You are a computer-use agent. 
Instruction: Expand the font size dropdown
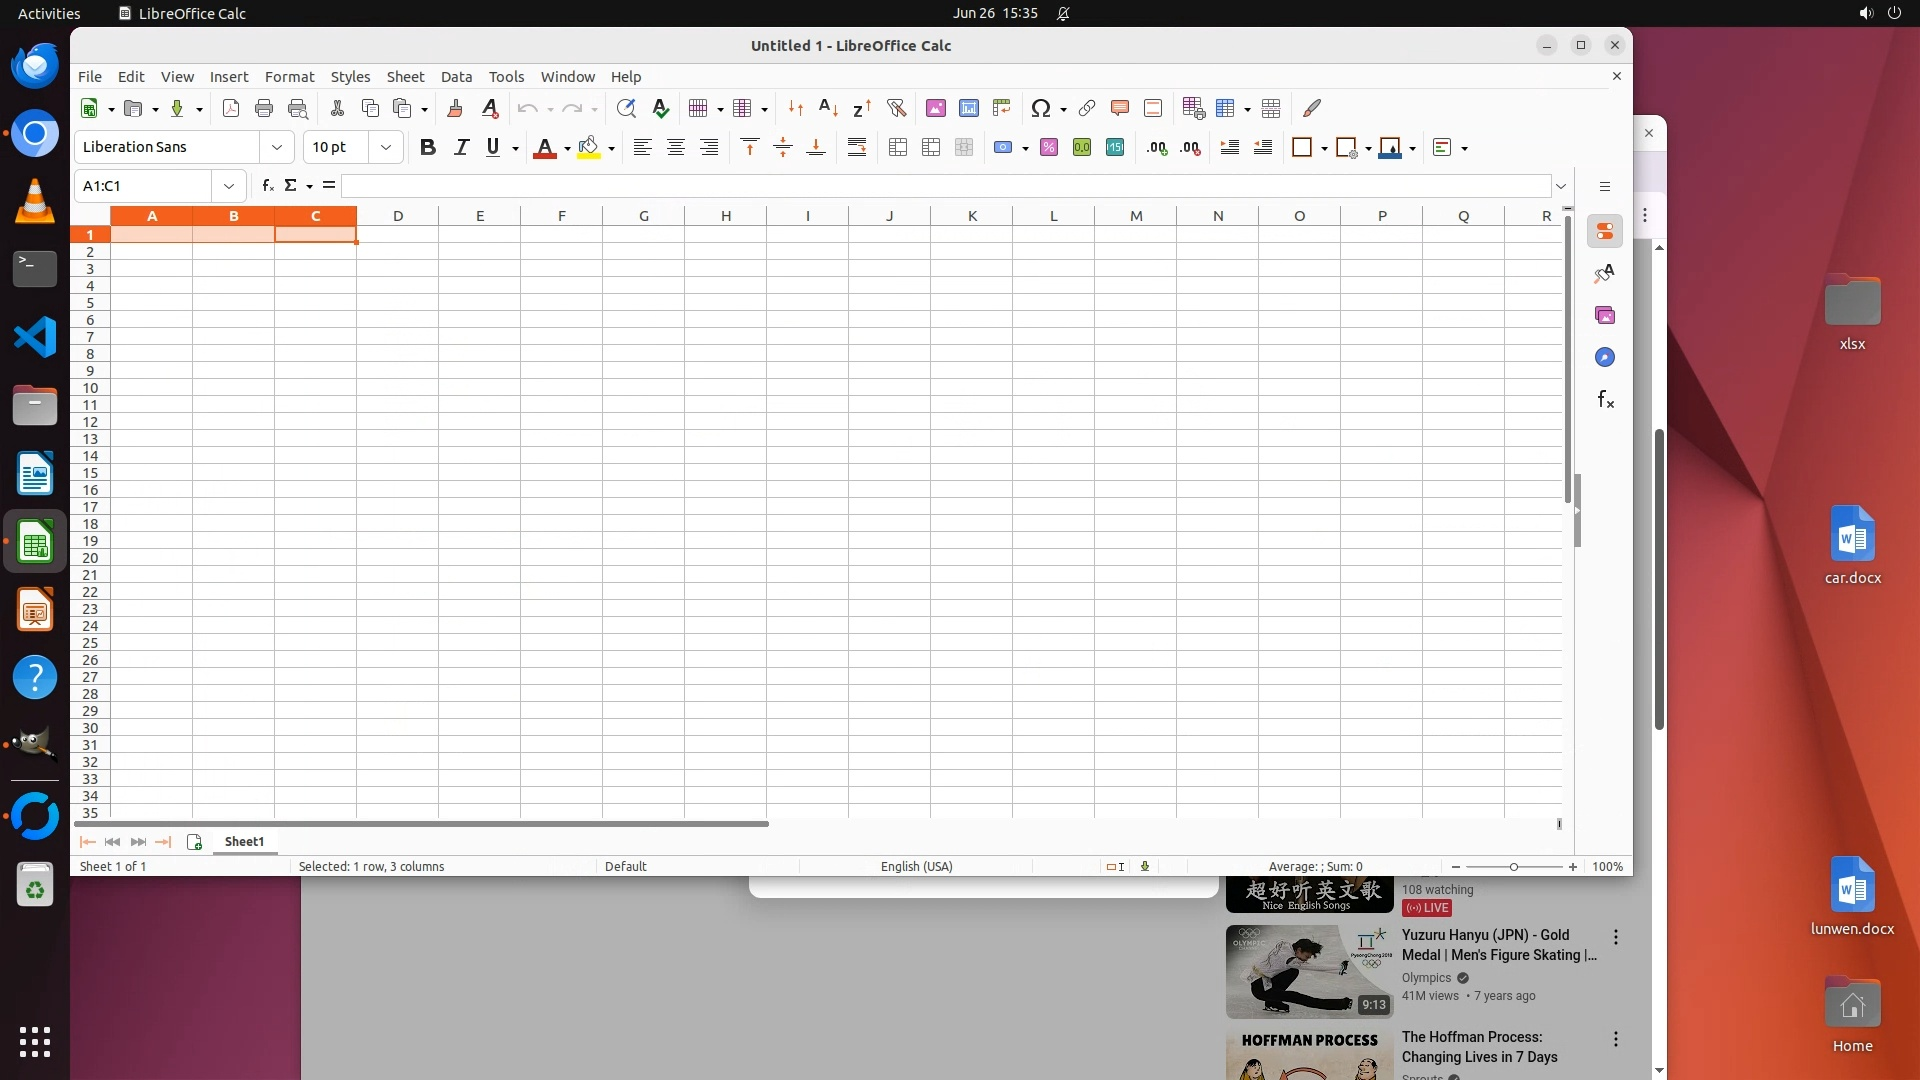point(386,147)
